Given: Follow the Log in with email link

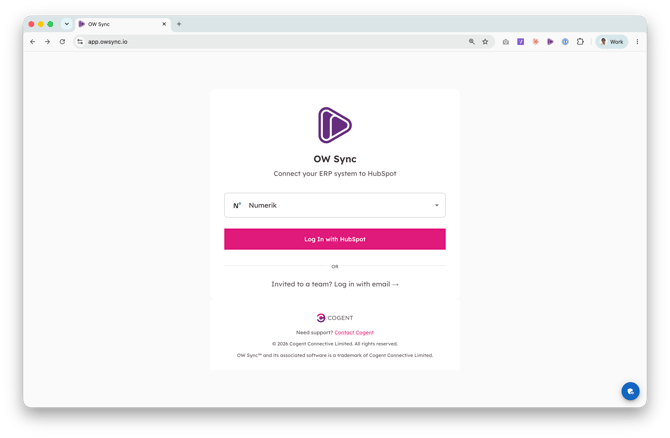Looking at the screenshot, I should pos(366,284).
